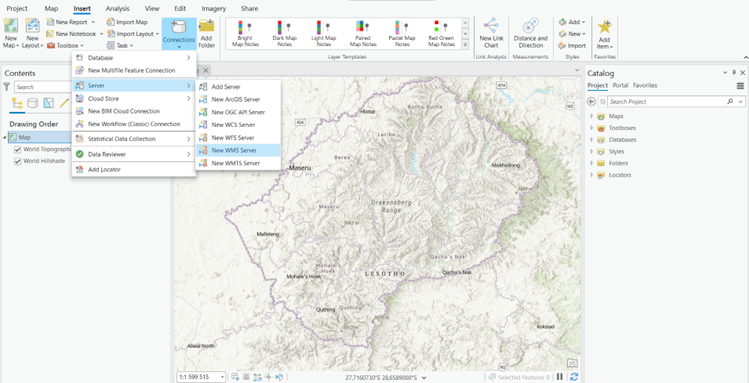
Task: Expand Databases node in Catalog
Action: click(x=592, y=139)
